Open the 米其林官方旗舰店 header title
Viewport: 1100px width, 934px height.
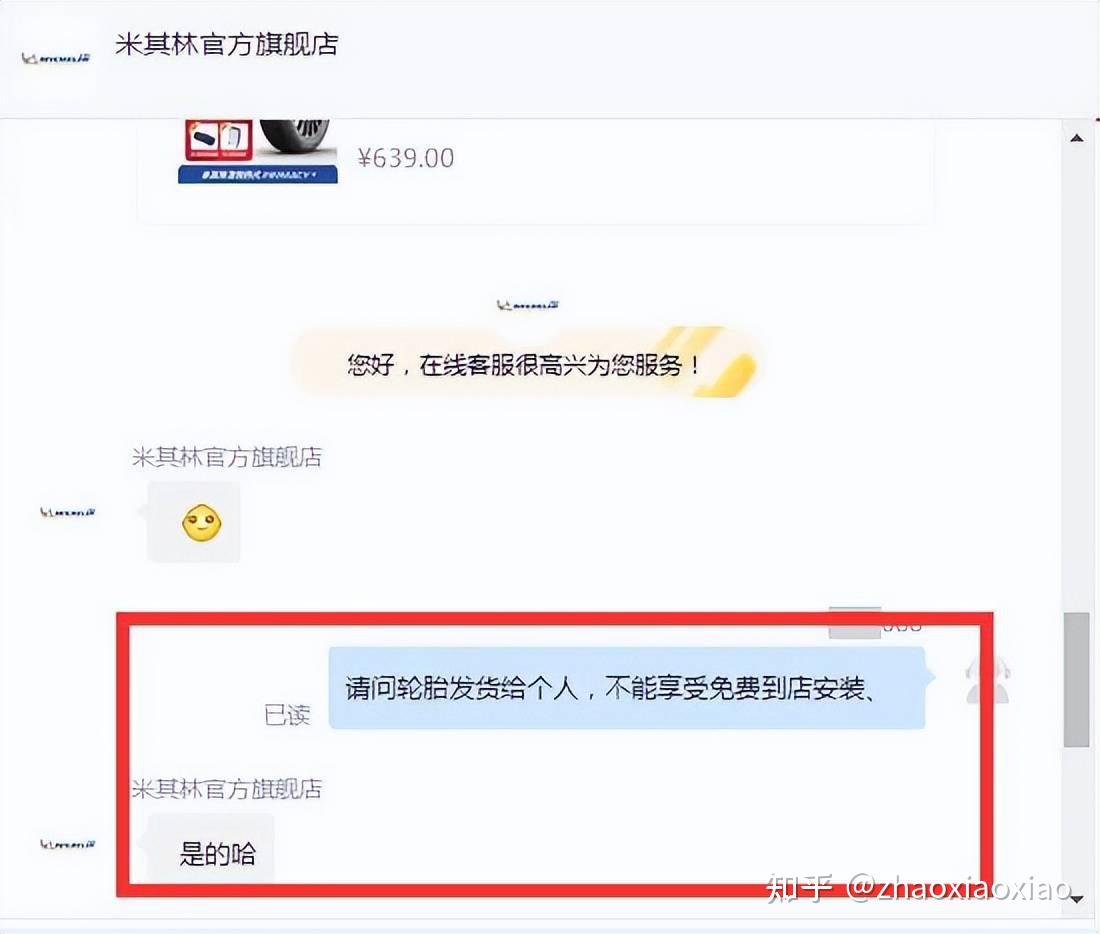coord(227,44)
